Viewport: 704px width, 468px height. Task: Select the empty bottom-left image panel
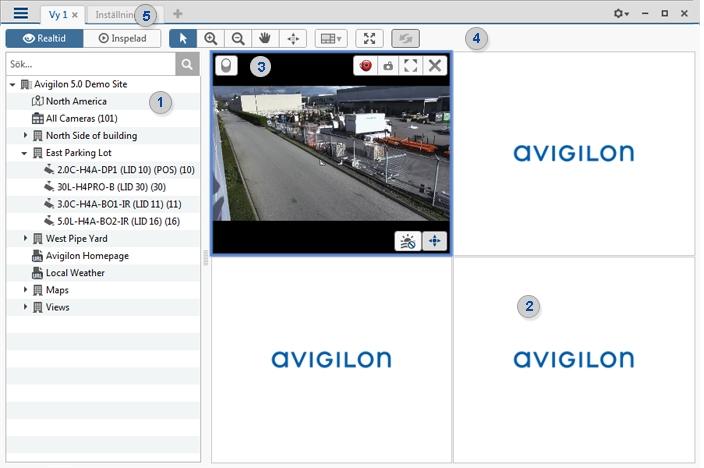331,360
